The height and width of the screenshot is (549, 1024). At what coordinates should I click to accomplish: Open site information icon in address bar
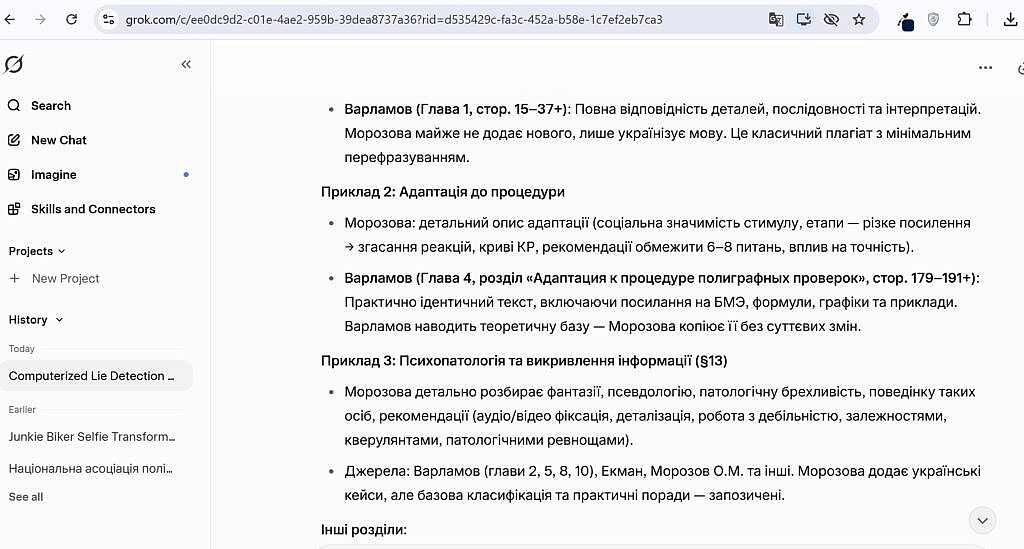tap(109, 20)
